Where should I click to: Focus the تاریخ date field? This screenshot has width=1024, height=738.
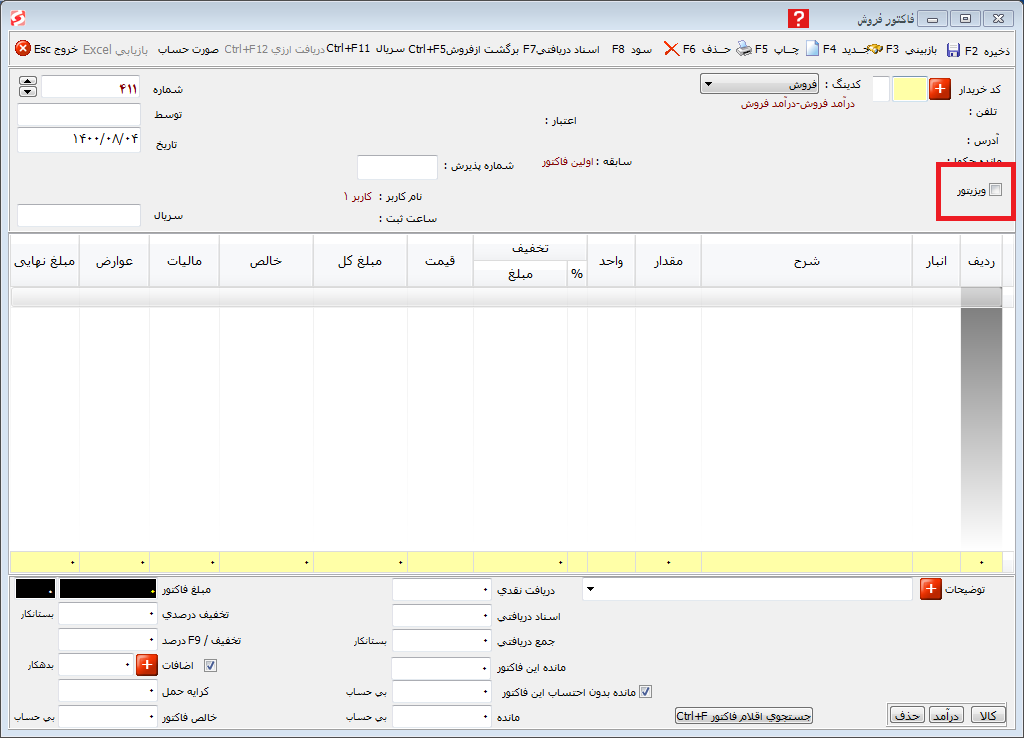coord(79,140)
